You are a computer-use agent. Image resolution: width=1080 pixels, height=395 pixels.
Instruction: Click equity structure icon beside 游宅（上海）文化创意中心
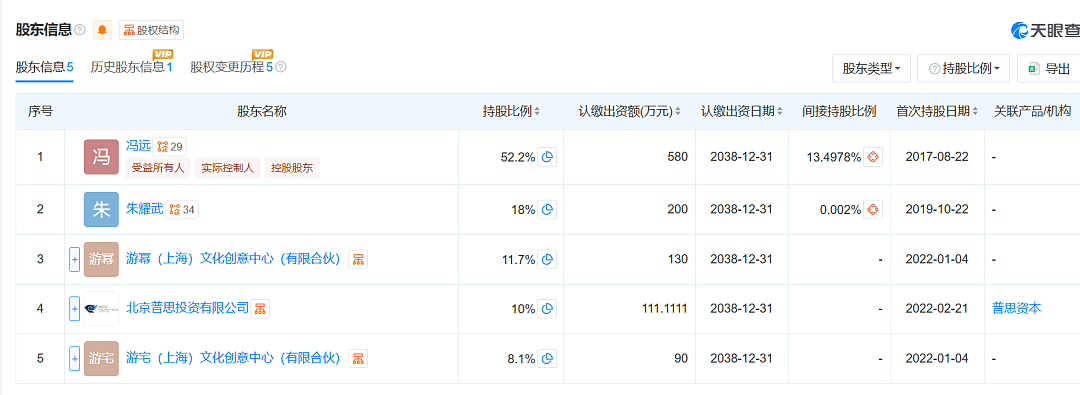pos(357,358)
